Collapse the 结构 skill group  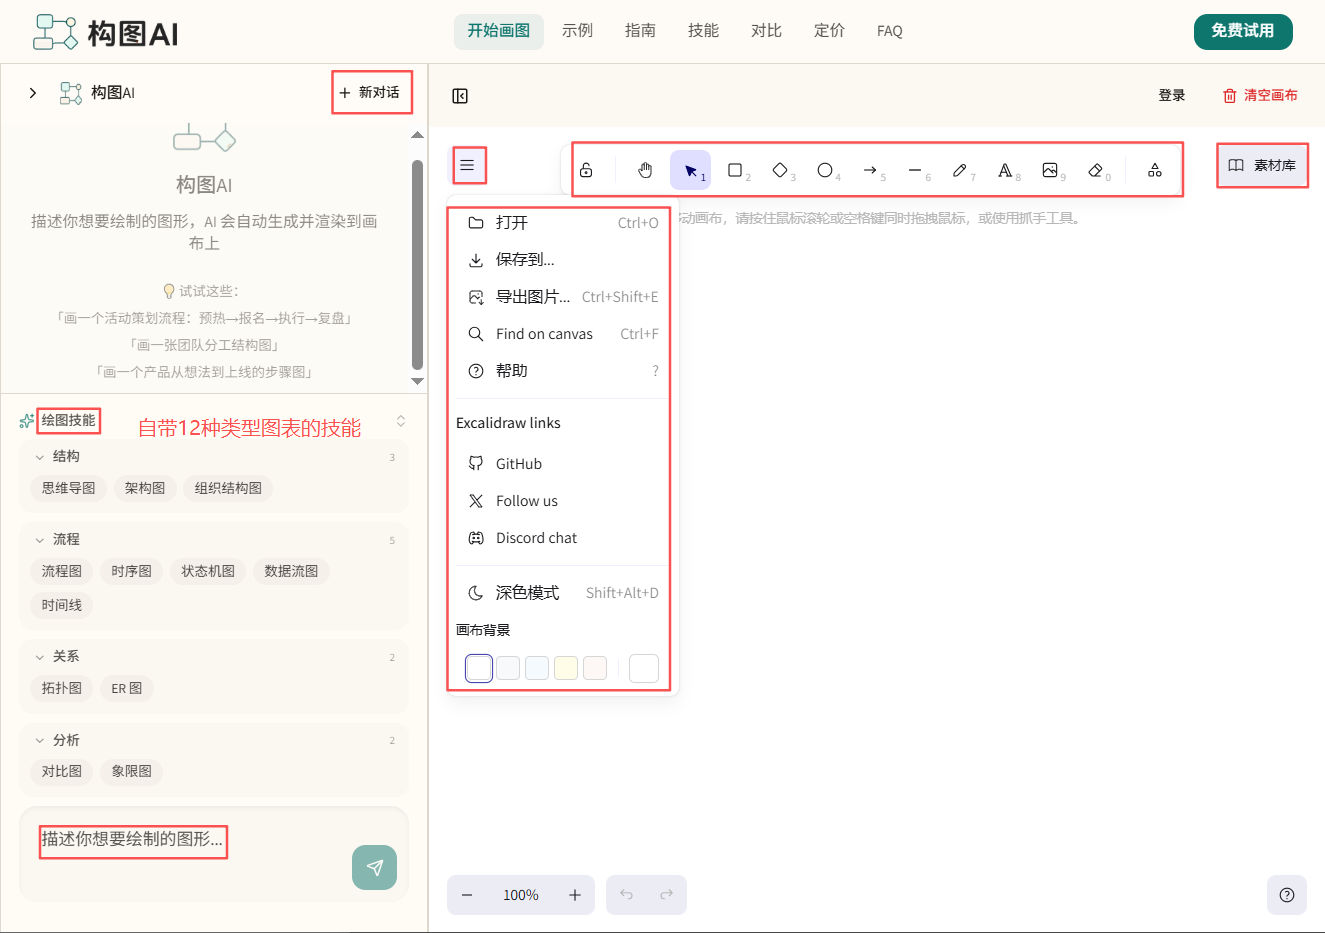click(x=40, y=457)
